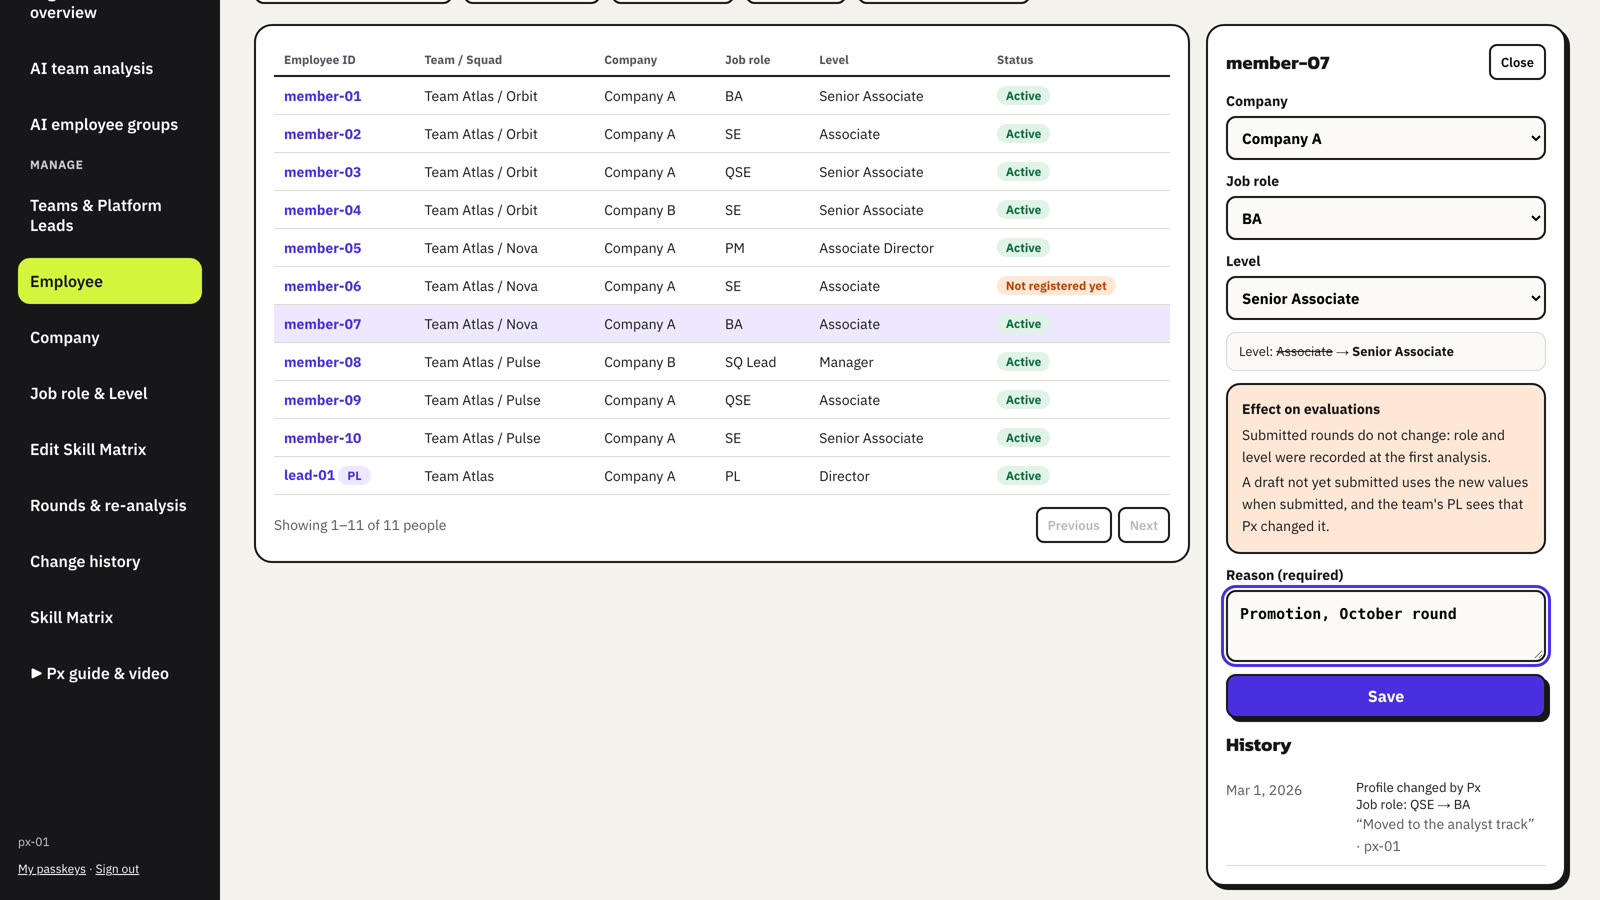Open AI employee groups in sidebar
This screenshot has width=1600, height=900.
110,124
